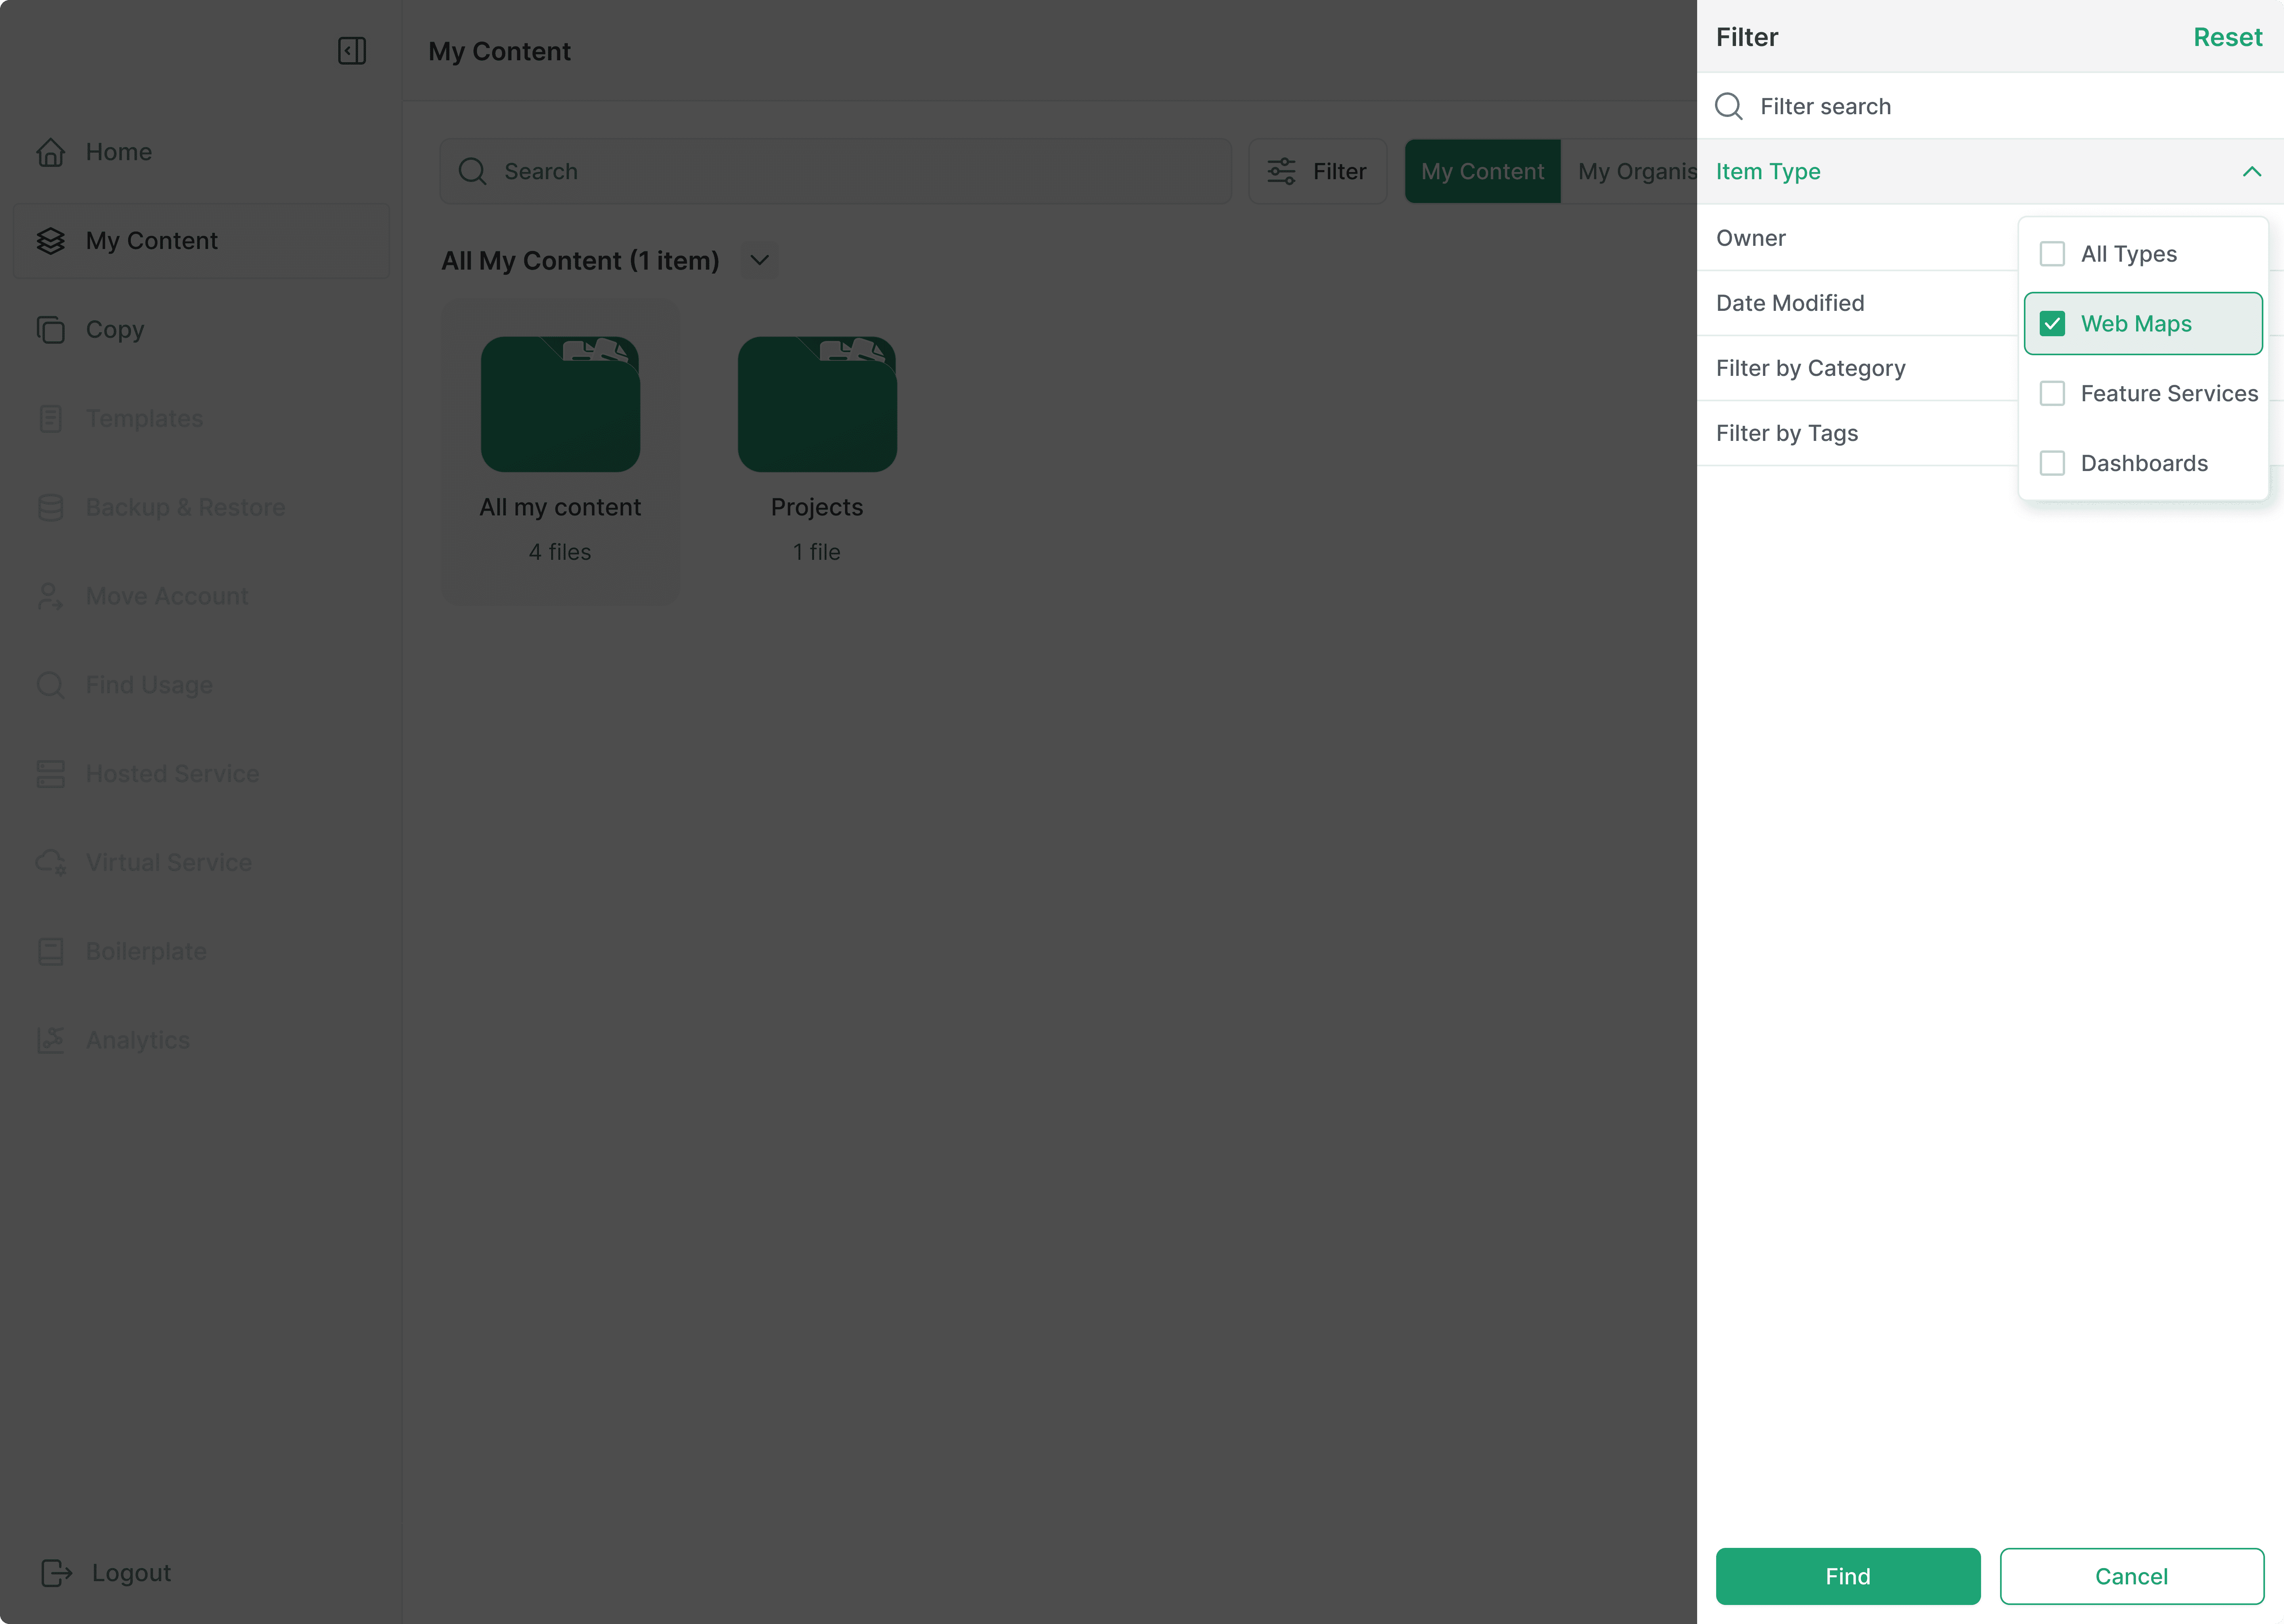This screenshot has height=1624, width=2284.
Task: Collapse the Item Type chevron
Action: 2251,172
